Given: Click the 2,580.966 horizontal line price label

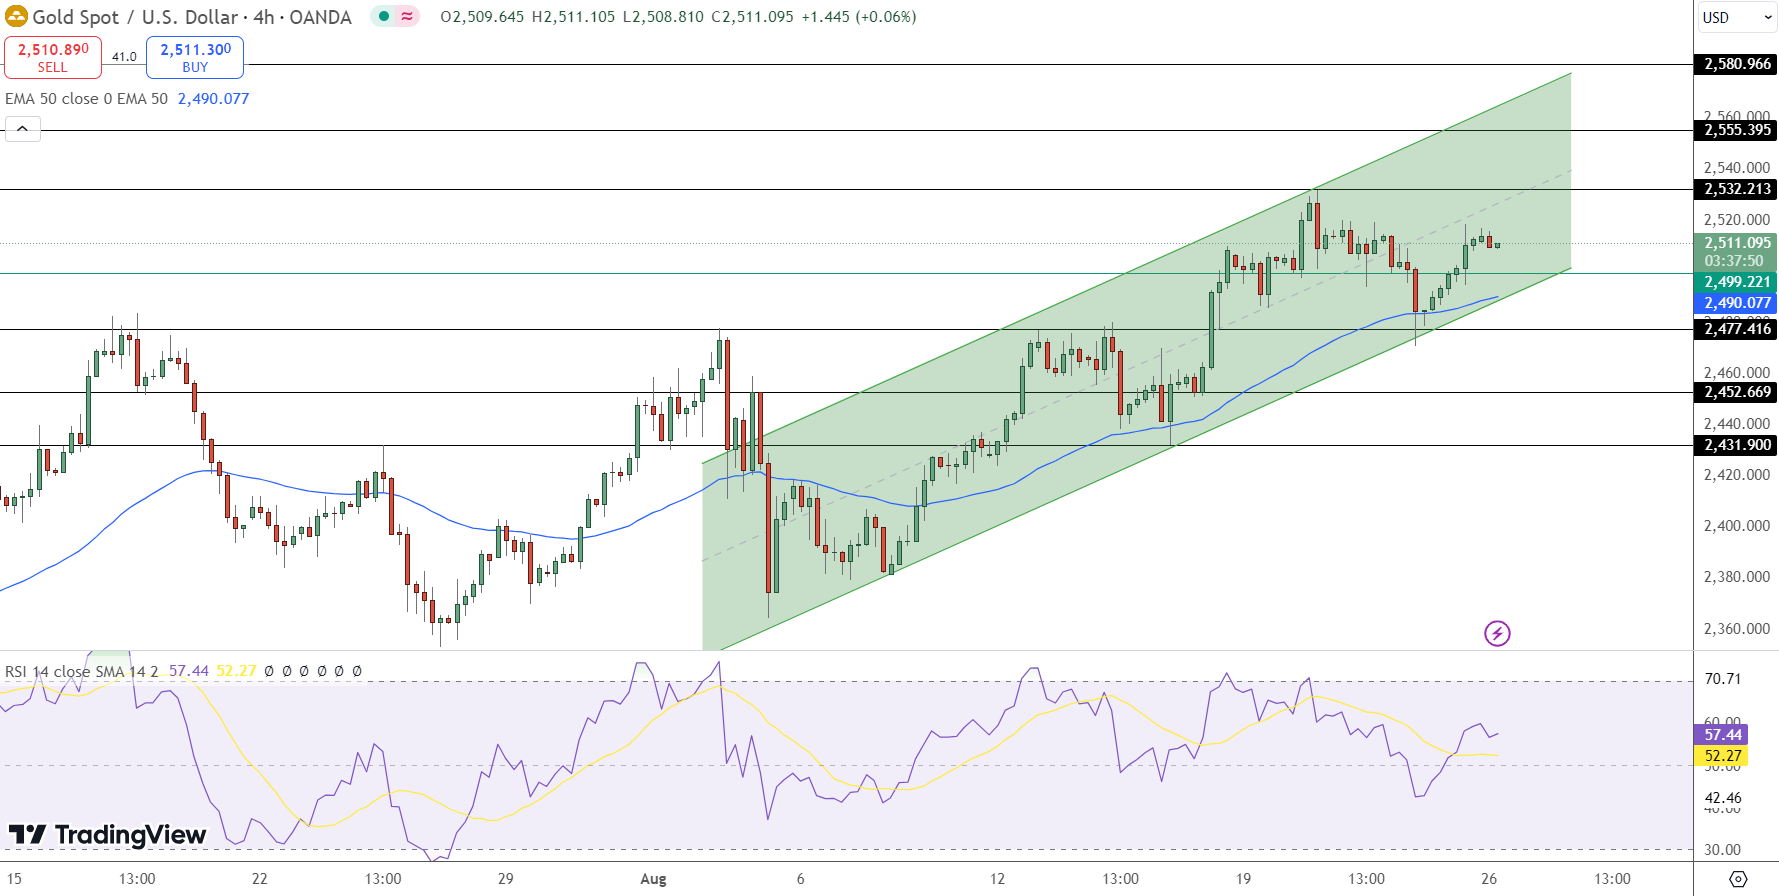Looking at the screenshot, I should tap(1734, 64).
